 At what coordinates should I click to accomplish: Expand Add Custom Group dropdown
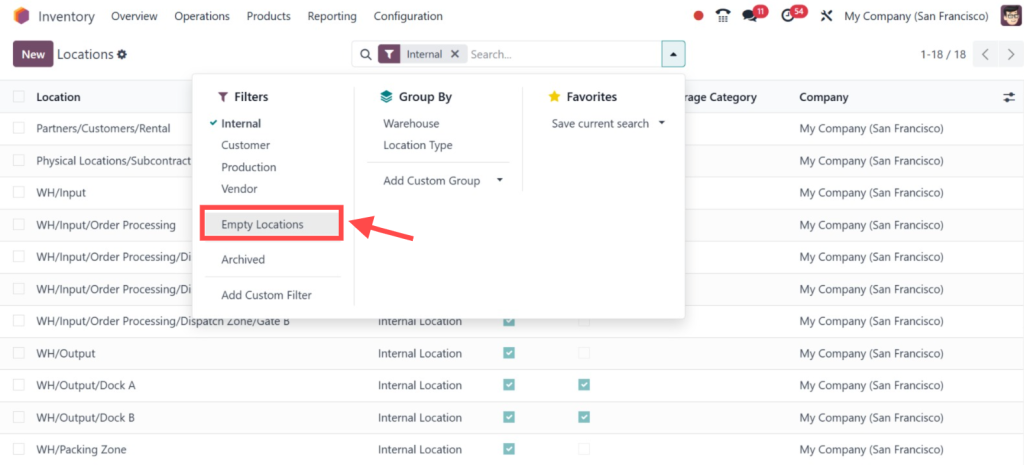pyautogui.click(x=443, y=181)
